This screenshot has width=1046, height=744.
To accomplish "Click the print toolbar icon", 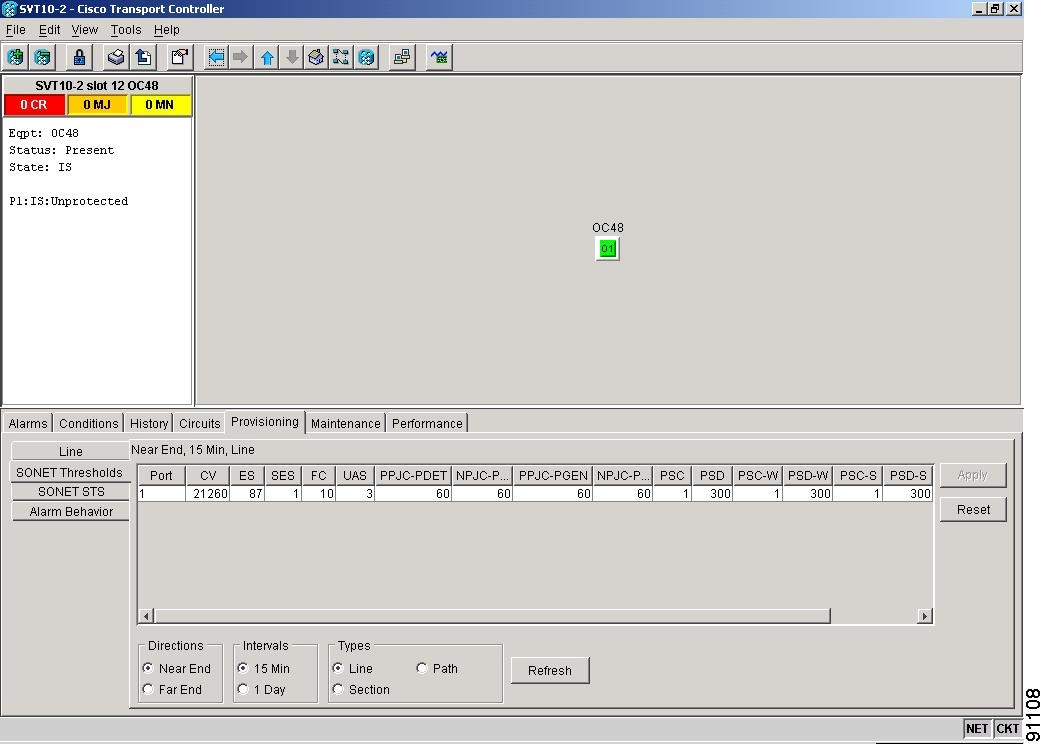I will click(x=116, y=57).
